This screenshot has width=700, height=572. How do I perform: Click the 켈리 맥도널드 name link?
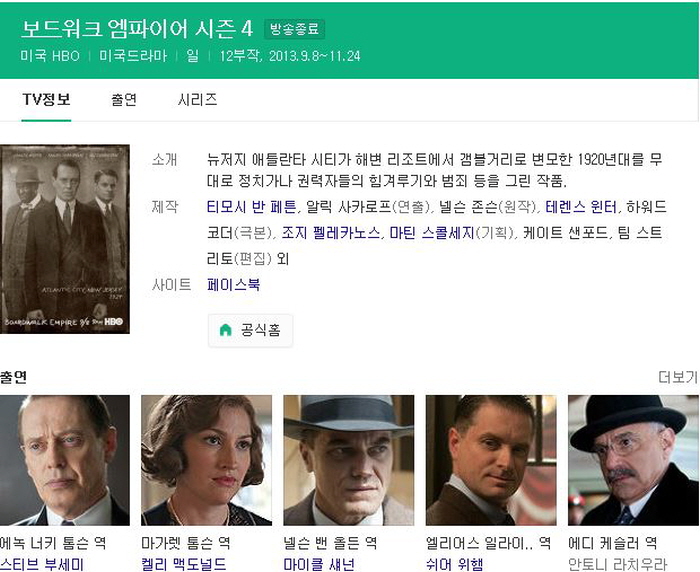(183, 564)
